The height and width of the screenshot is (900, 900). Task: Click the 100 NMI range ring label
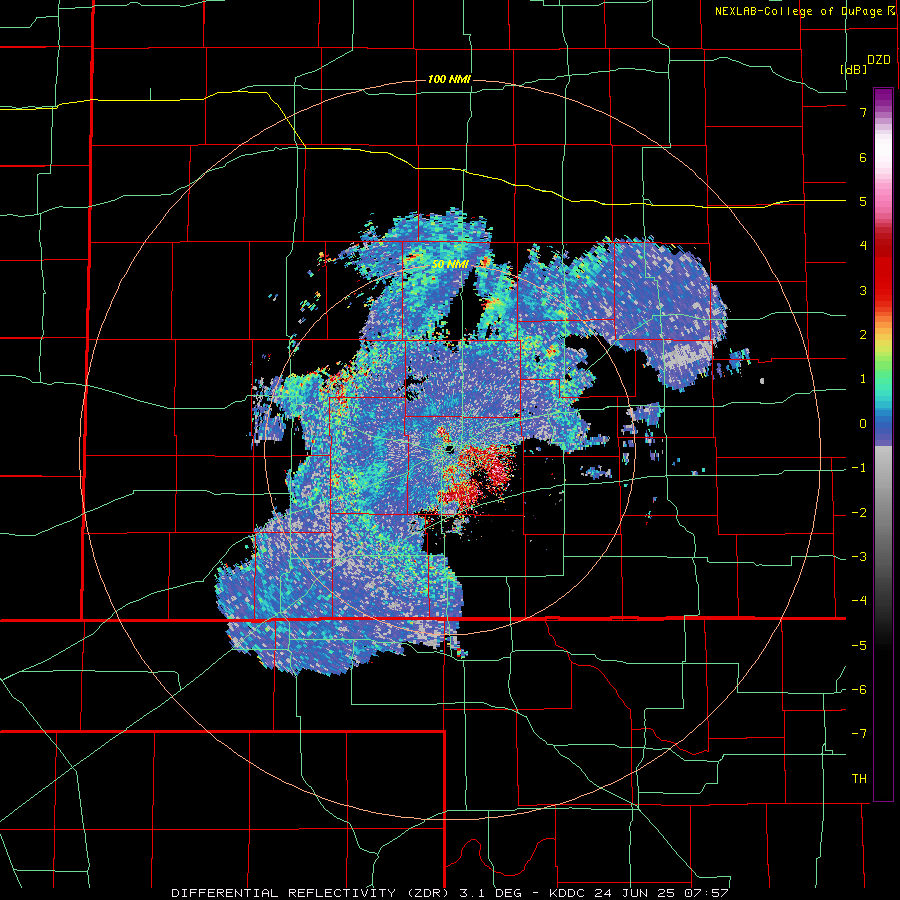[x=449, y=79]
